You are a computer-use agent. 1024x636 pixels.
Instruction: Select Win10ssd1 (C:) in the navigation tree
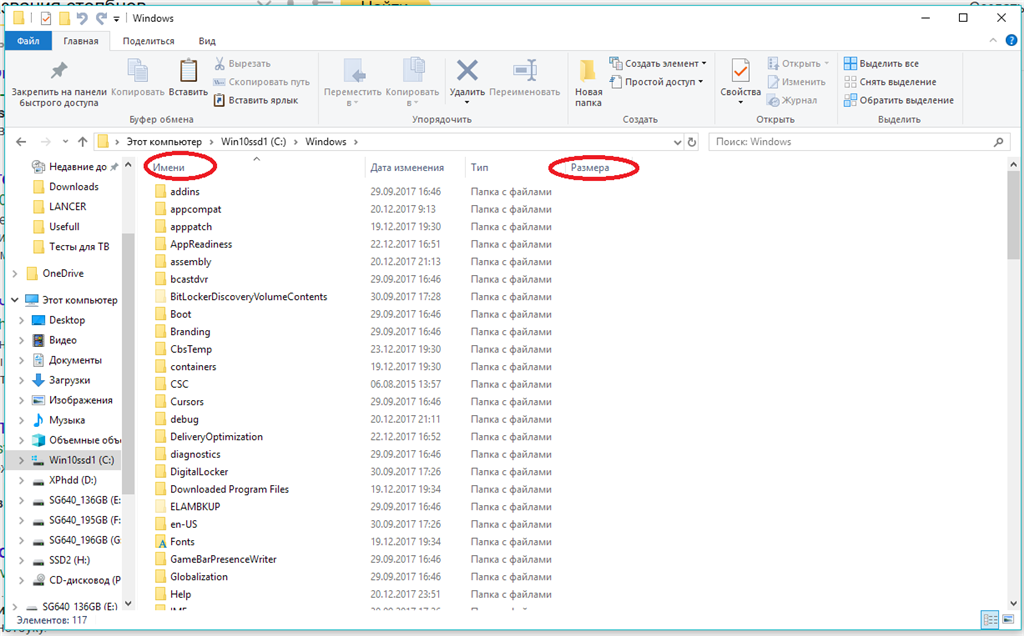click(81, 460)
